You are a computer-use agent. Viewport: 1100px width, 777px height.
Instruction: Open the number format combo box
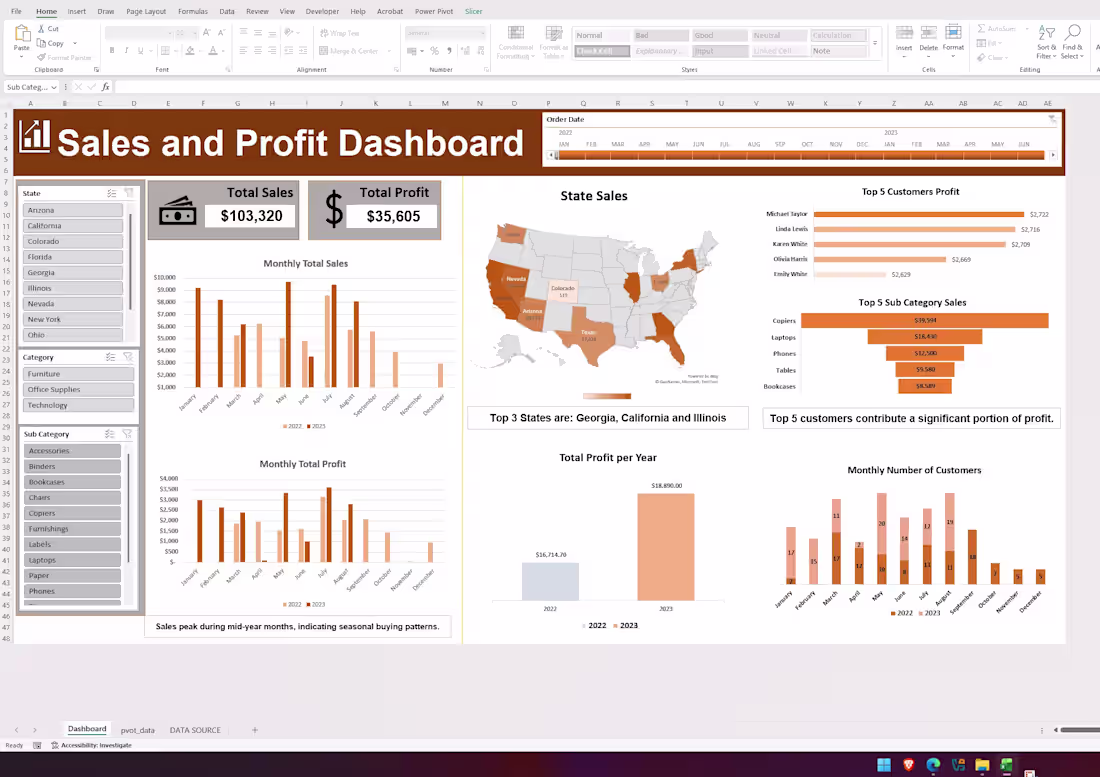[445, 33]
